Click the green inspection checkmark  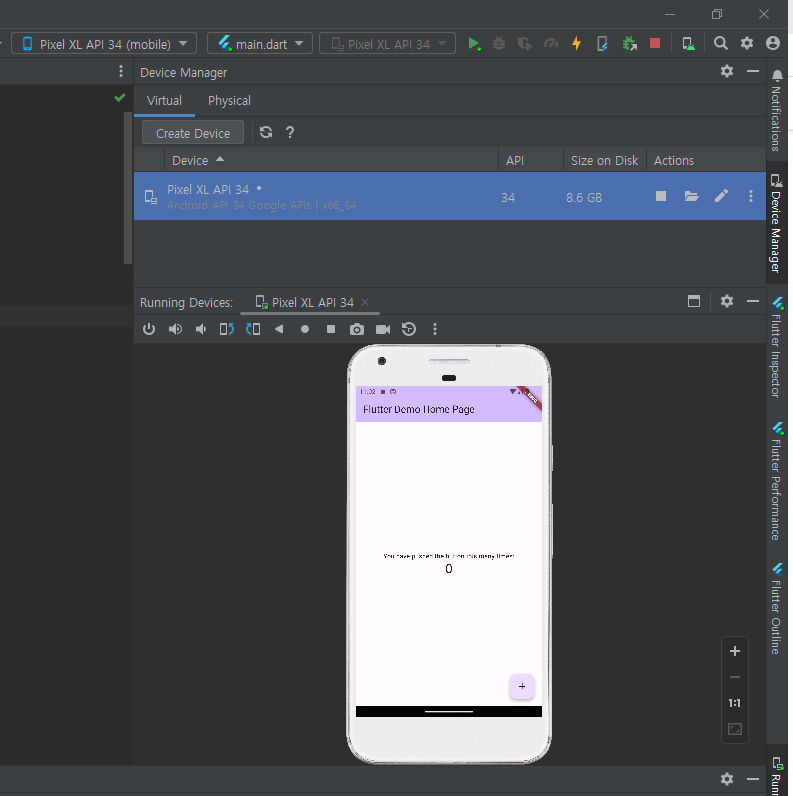(120, 97)
